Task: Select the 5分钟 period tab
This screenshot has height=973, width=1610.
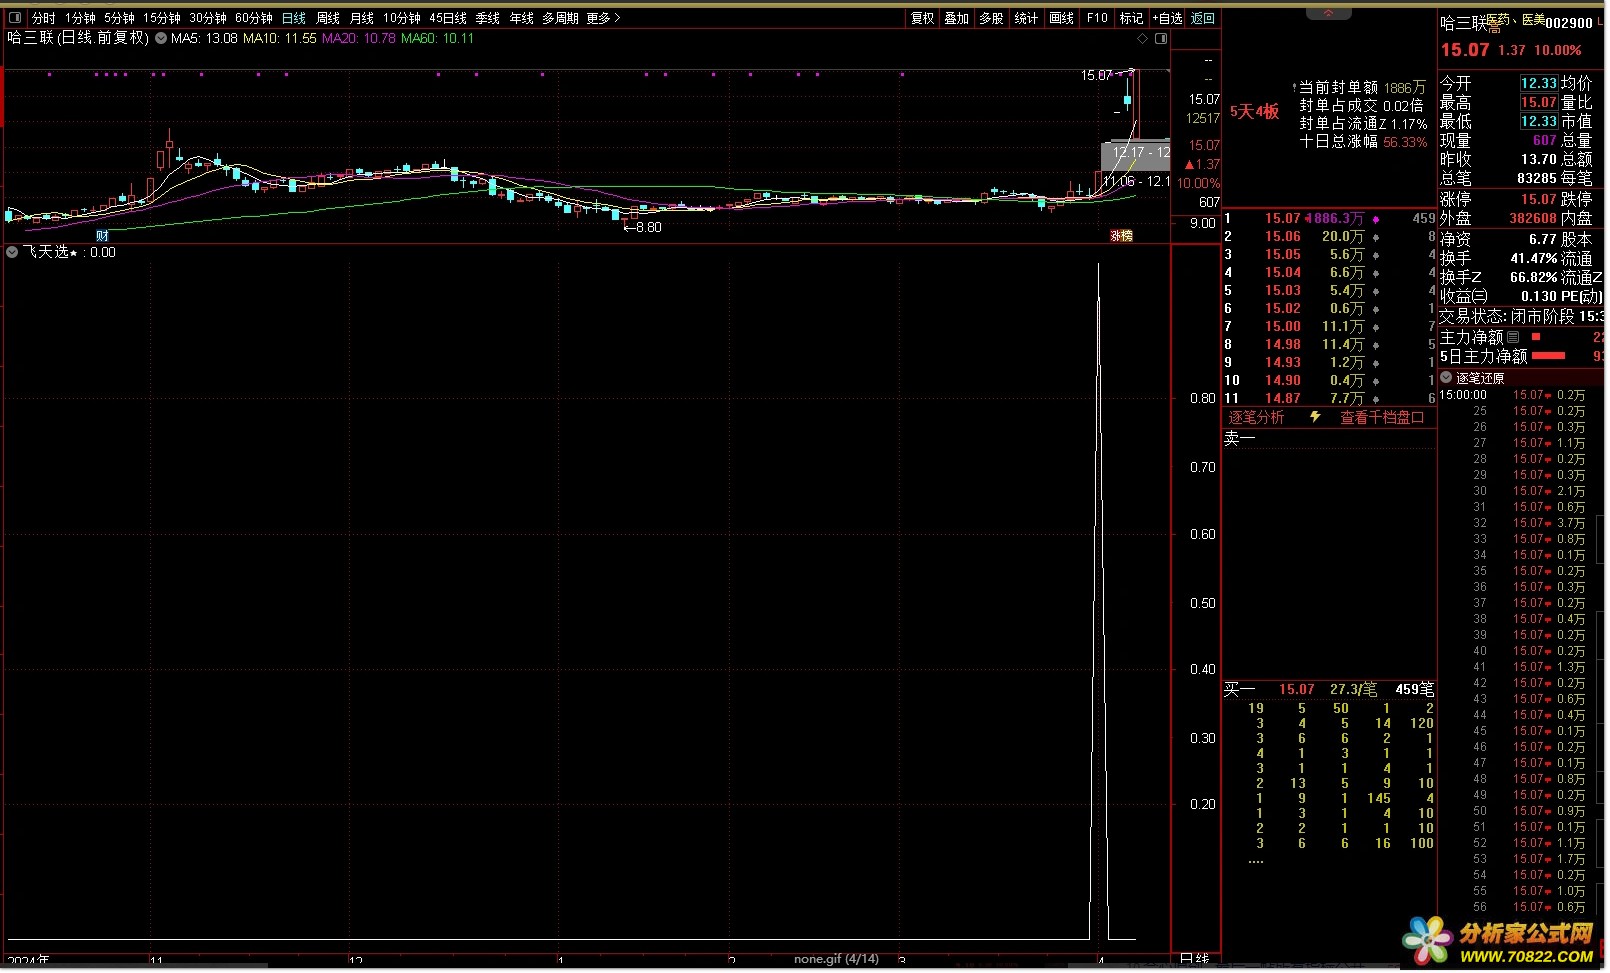Action: (x=119, y=18)
